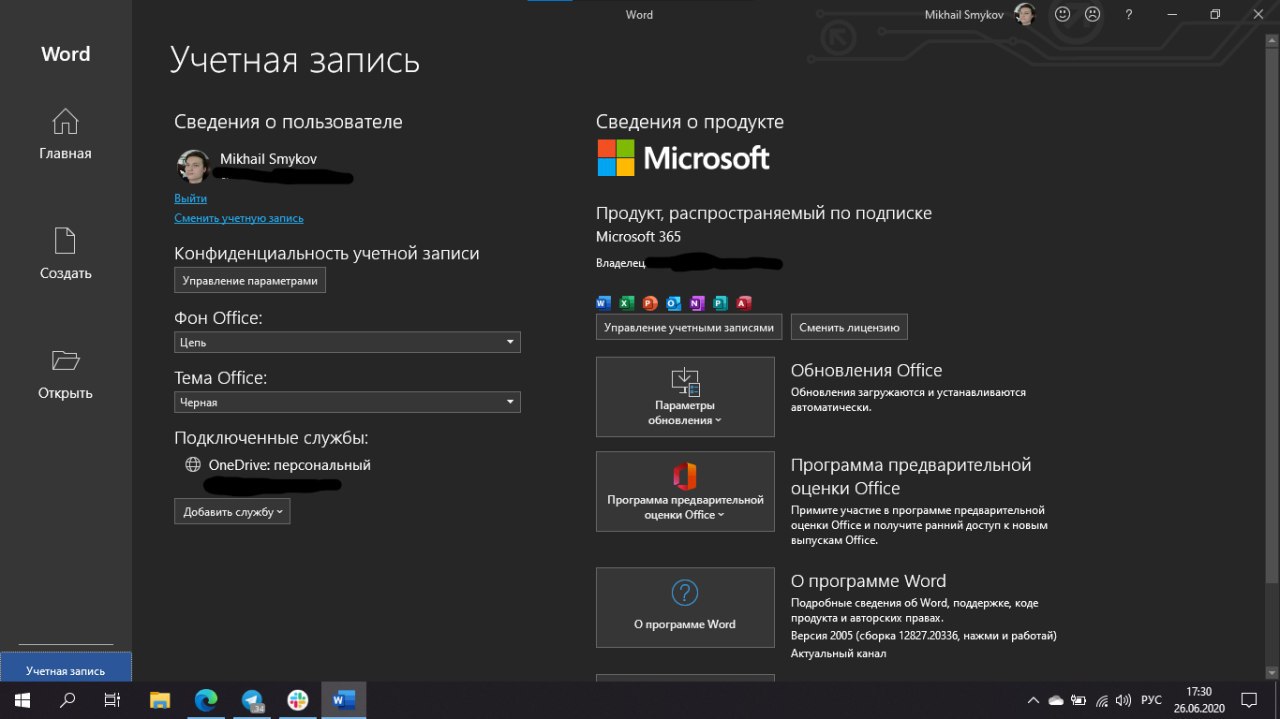The width and height of the screenshot is (1280, 719).
Task: Open the Фон Office dropdown showing Цепь
Action: coord(347,342)
